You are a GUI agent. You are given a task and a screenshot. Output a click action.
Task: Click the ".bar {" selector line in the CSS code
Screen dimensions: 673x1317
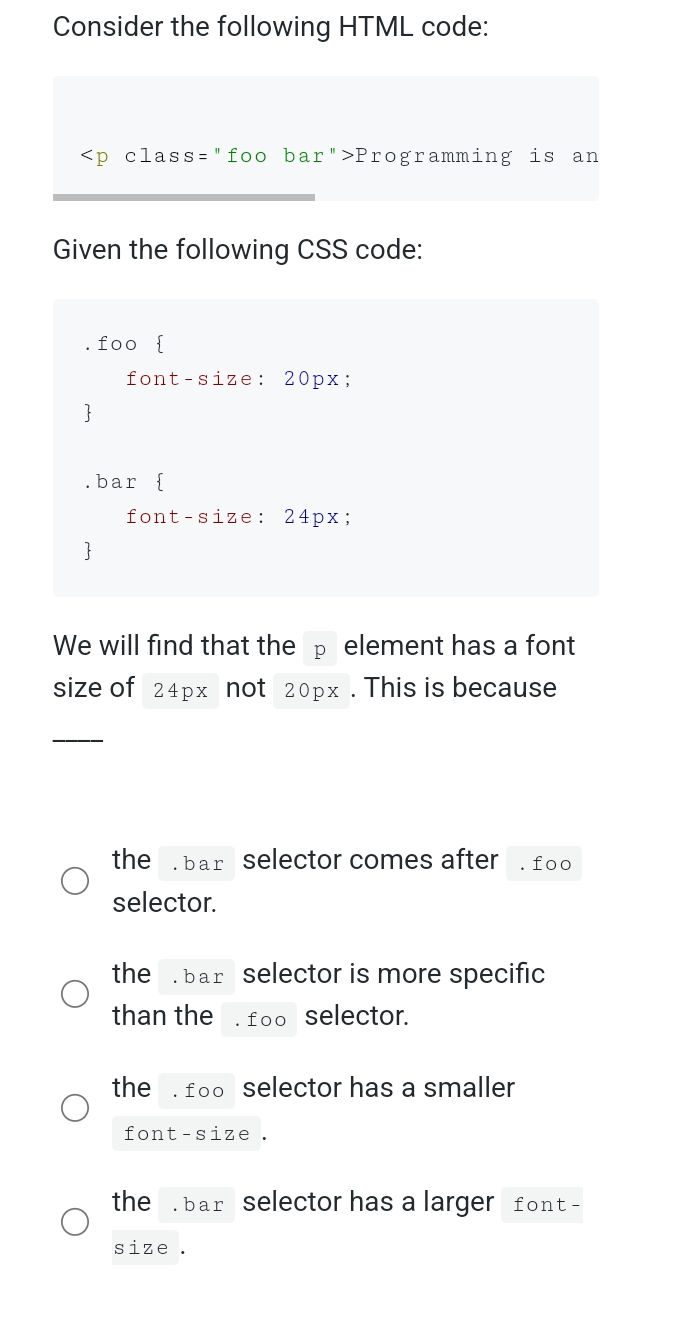(x=125, y=482)
